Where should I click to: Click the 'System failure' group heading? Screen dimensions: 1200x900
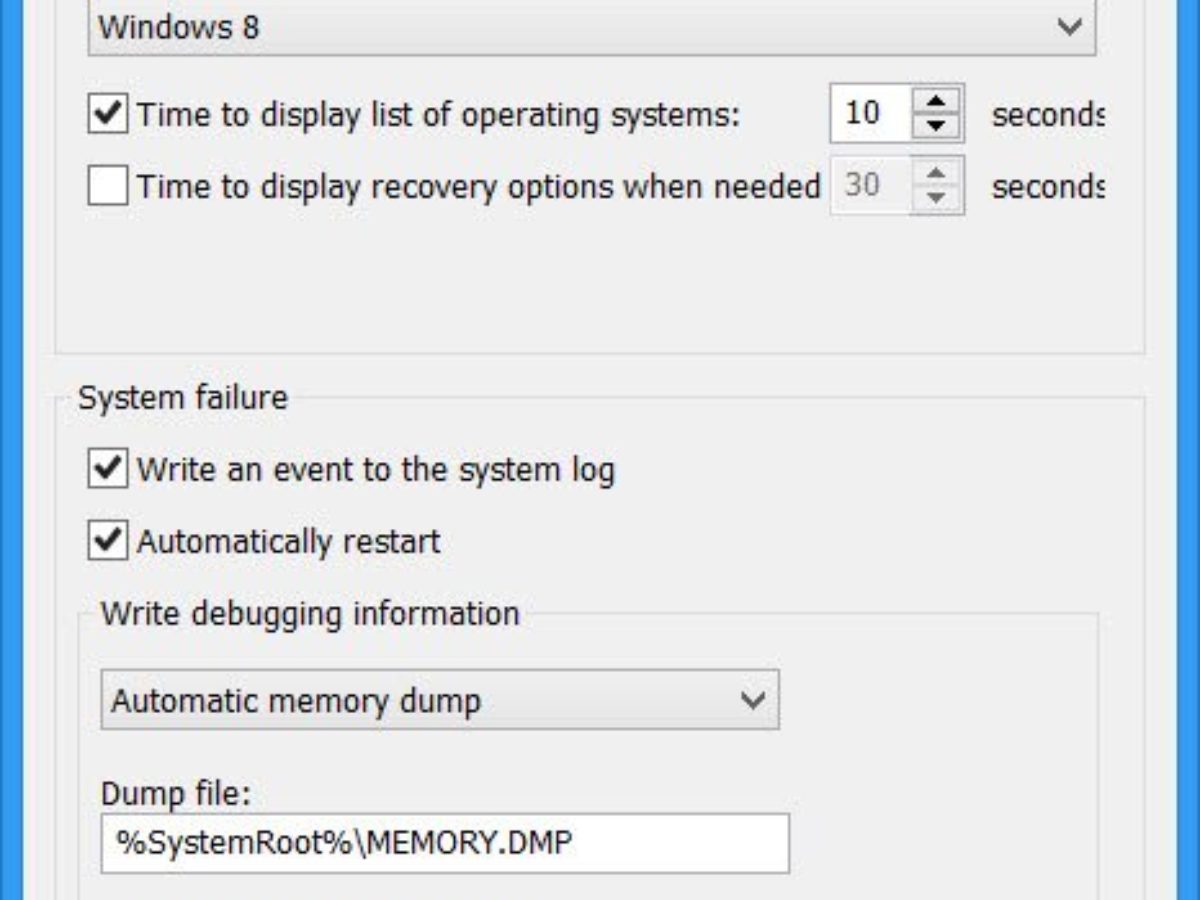coord(182,398)
